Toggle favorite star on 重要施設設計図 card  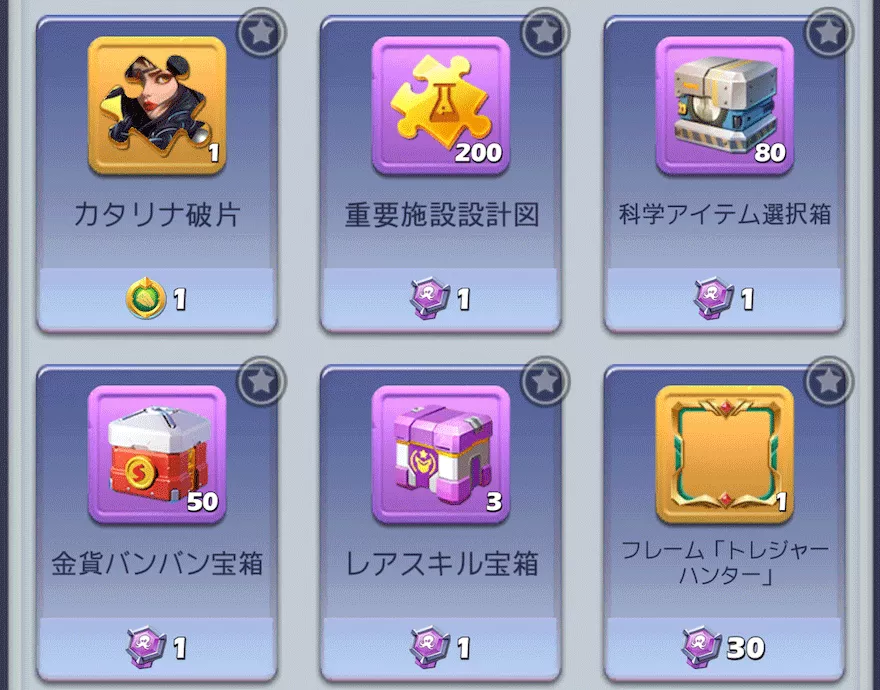coord(545,33)
